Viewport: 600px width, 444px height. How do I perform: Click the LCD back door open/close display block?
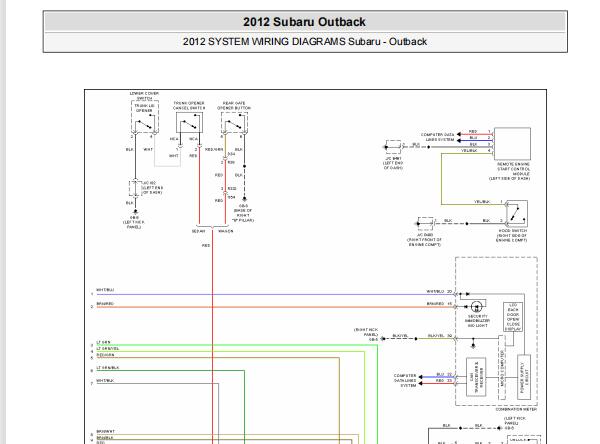pos(513,317)
